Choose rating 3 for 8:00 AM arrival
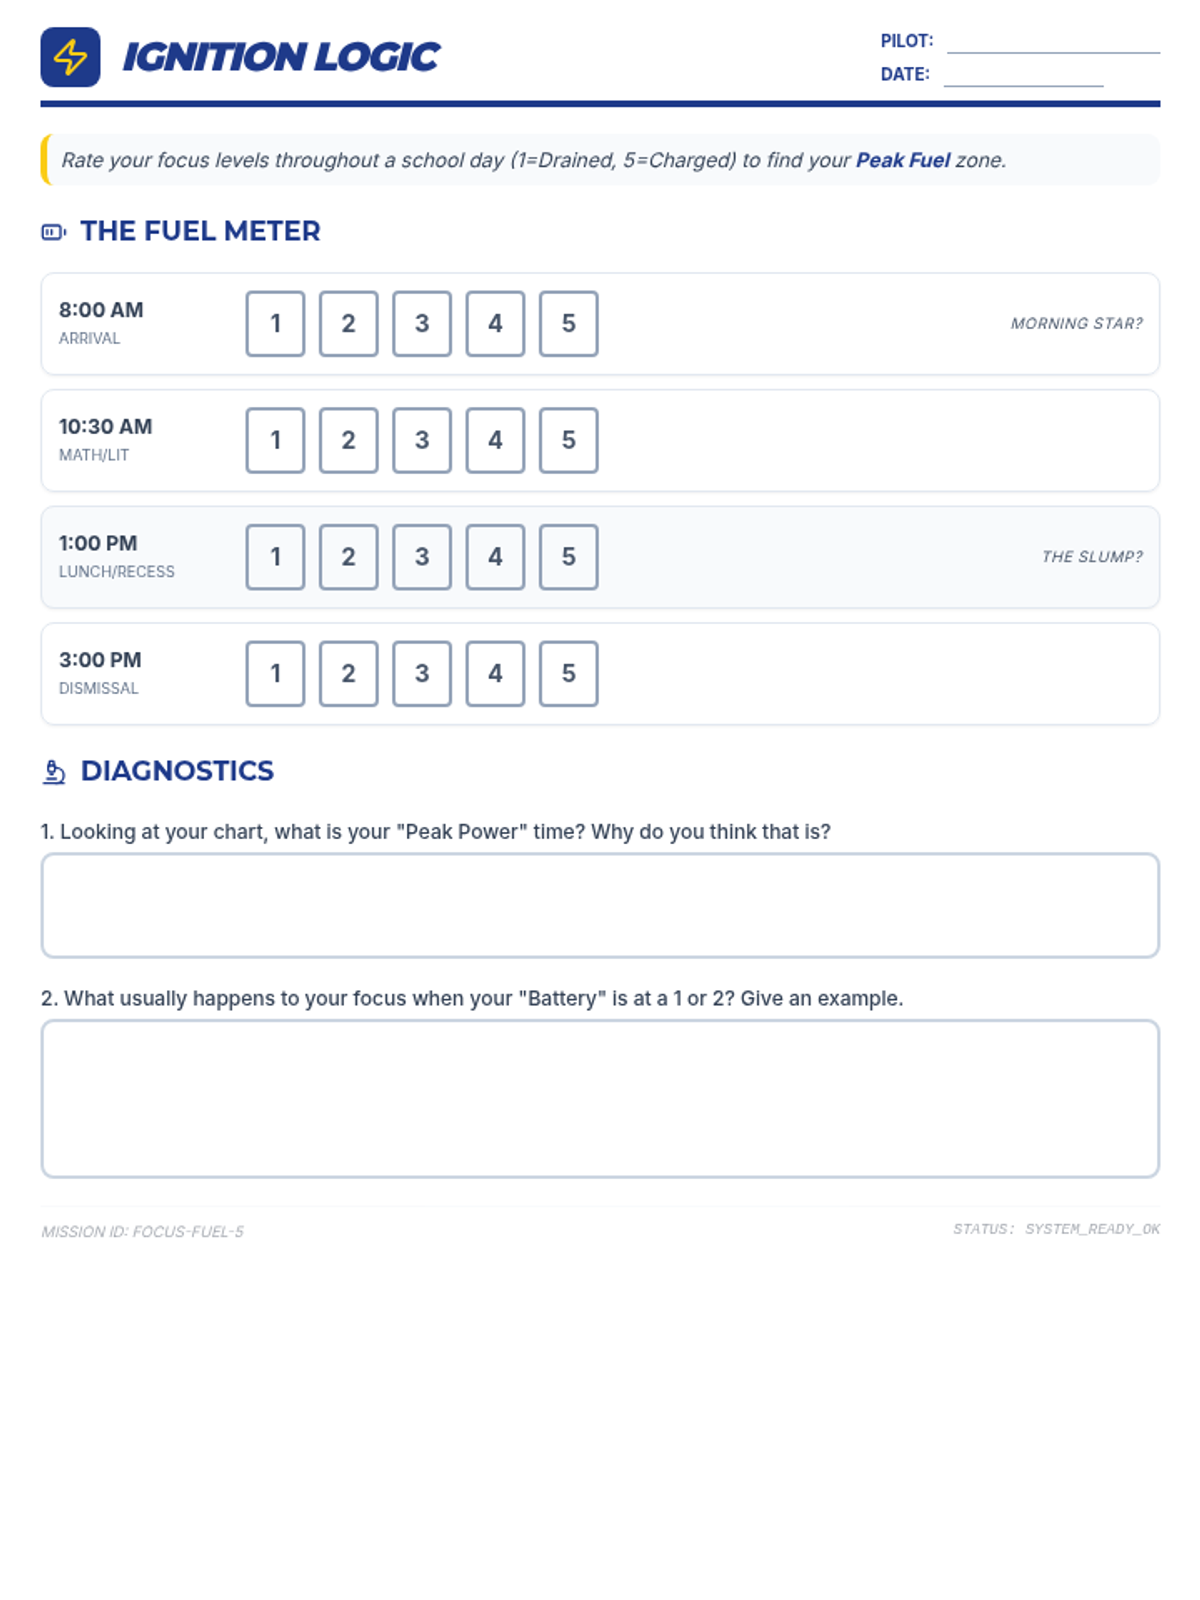 [422, 324]
